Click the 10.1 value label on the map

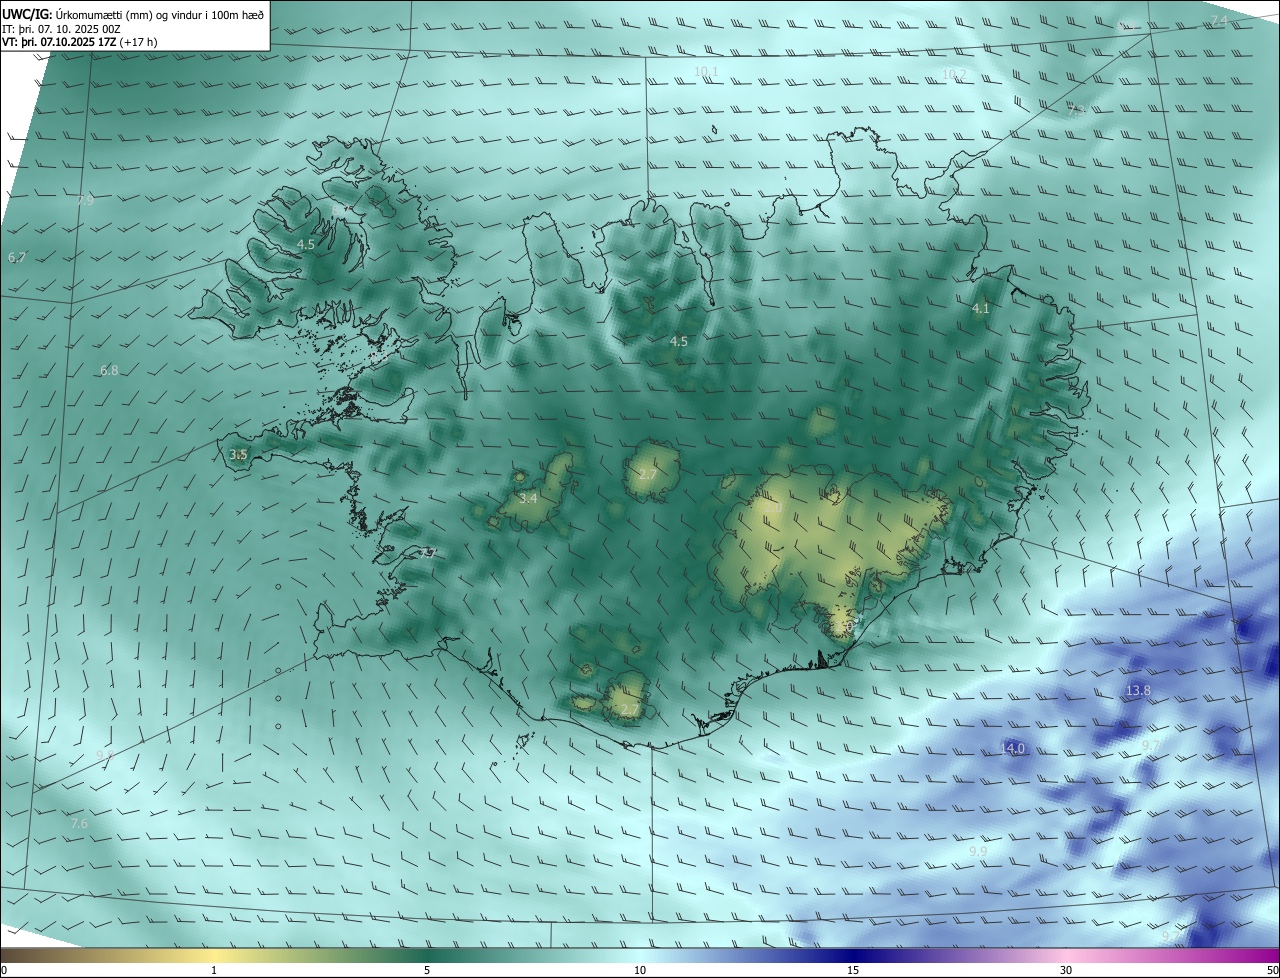[x=706, y=72]
